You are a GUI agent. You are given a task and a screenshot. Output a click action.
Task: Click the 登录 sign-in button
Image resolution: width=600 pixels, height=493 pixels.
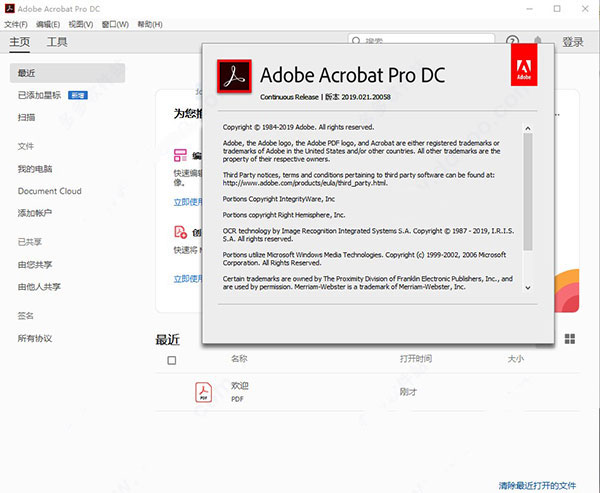pyautogui.click(x=573, y=42)
